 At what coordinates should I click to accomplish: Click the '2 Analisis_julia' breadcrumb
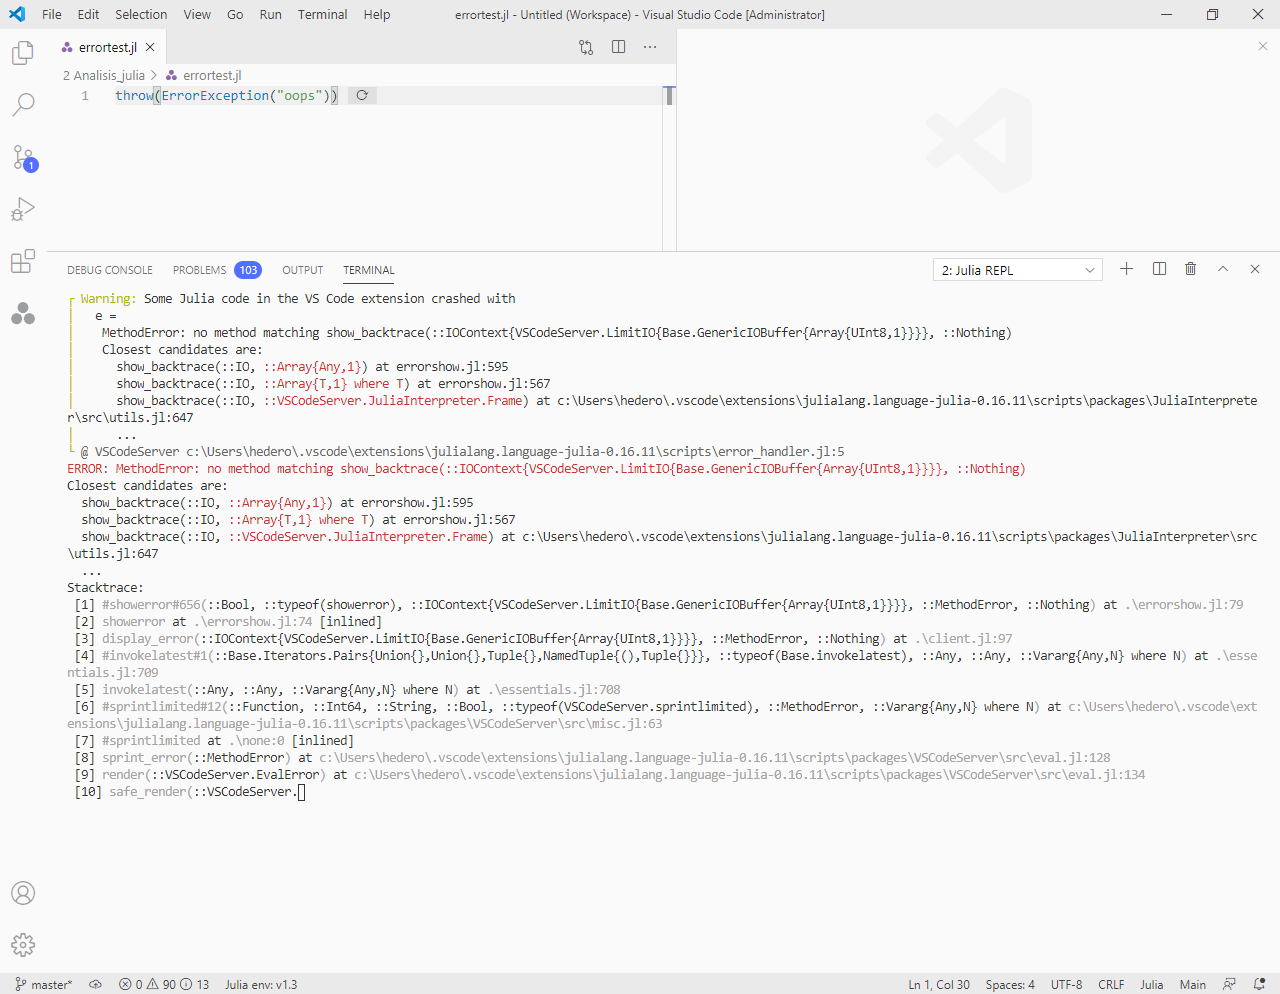(x=104, y=75)
